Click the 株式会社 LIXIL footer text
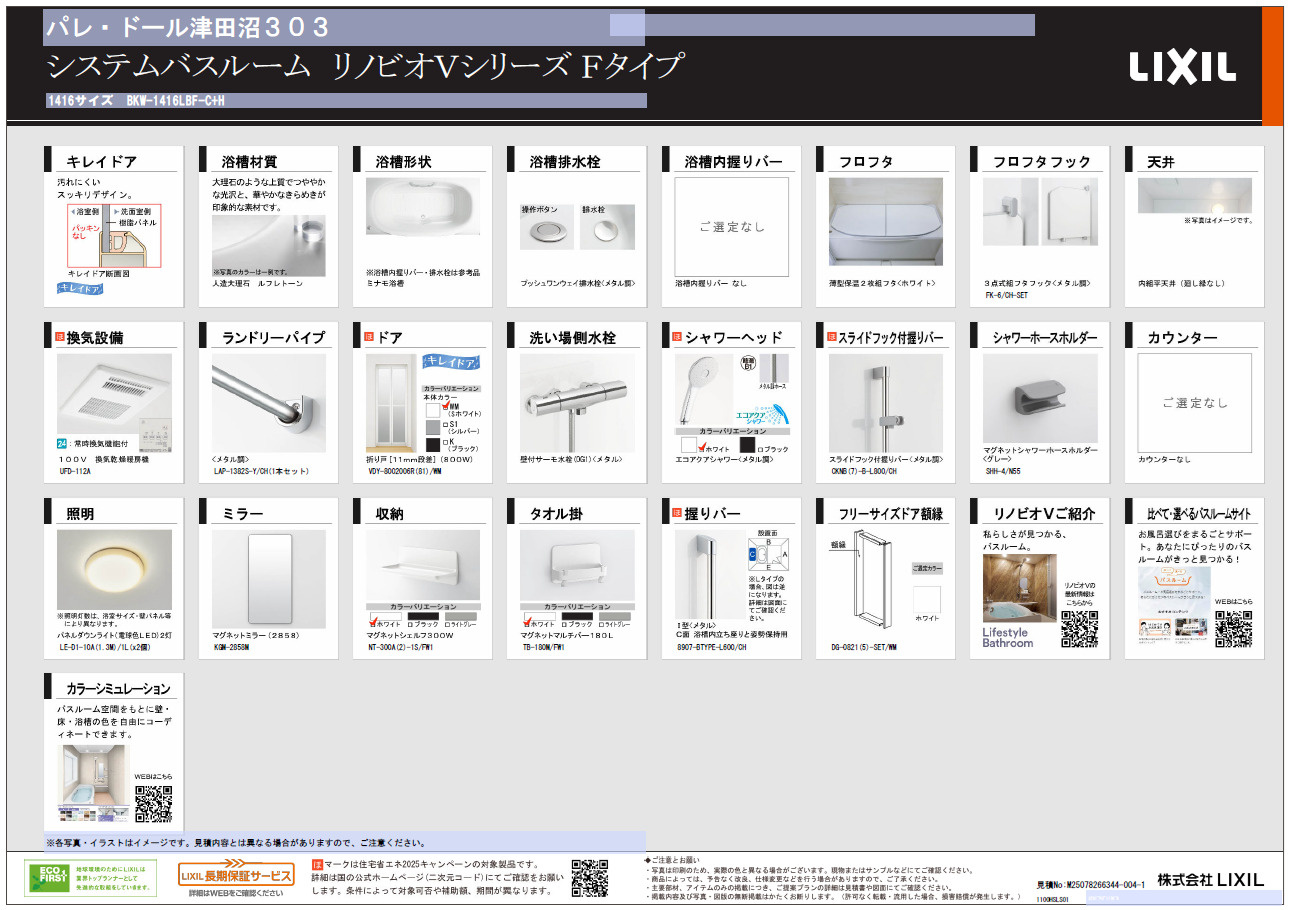Viewport: 1292px width, 910px height. 1210,879
